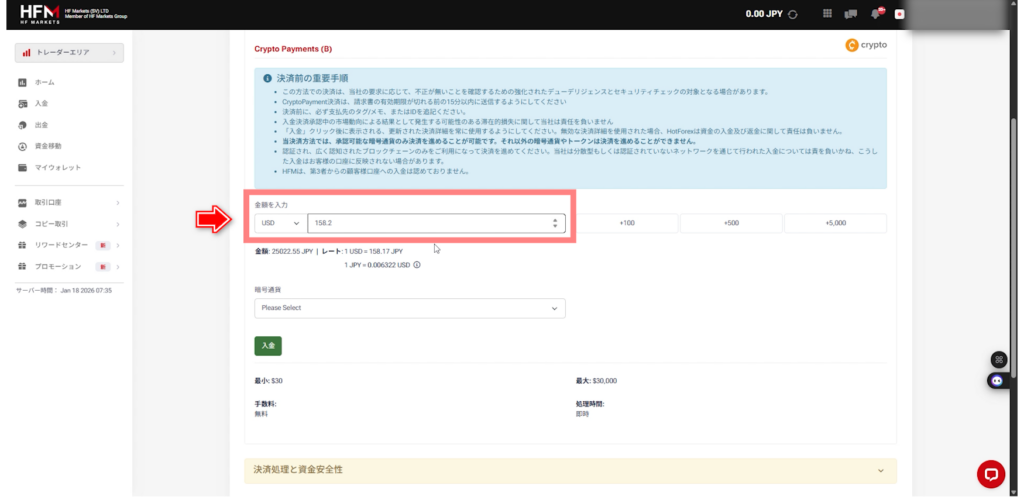The width and height of the screenshot is (1024, 503).
Task: Open the chat messages icon in header
Action: [852, 14]
